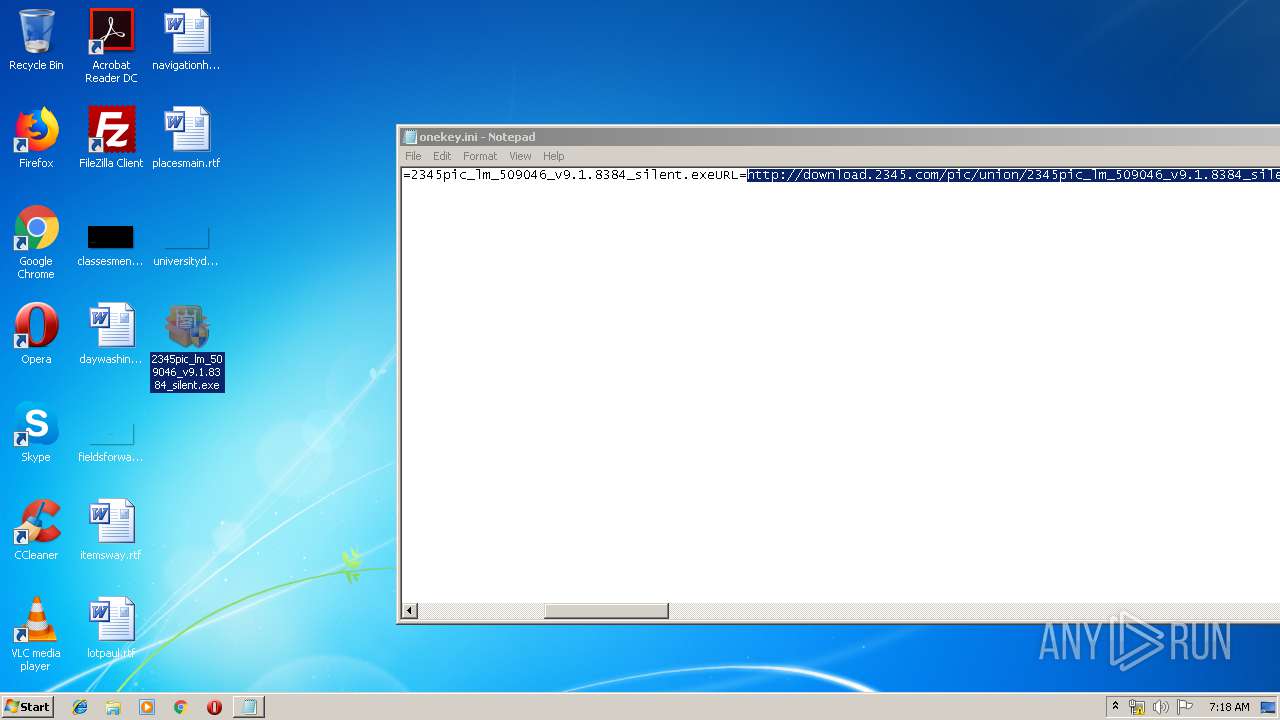This screenshot has height=720, width=1280.
Task: Launch CCleaner desktop shortcut
Action: [x=36, y=530]
